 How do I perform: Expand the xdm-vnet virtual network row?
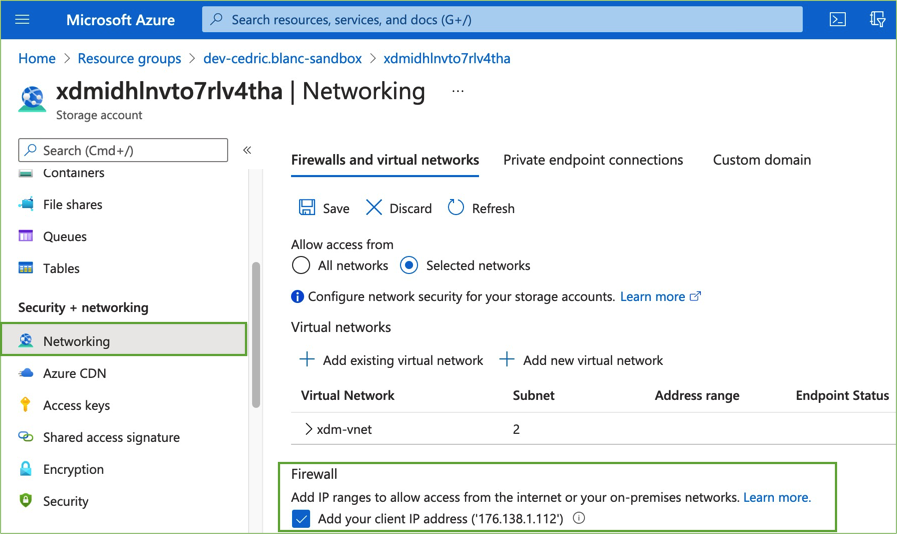[308, 429]
